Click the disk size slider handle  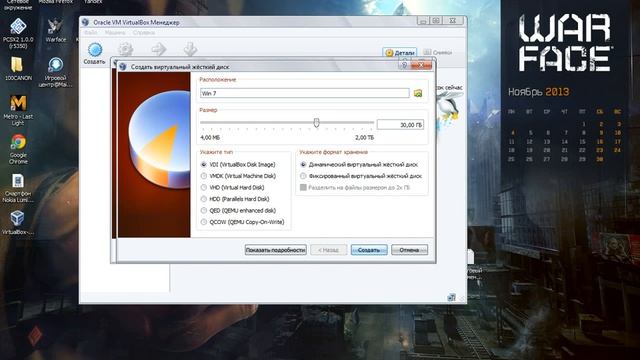[316, 122]
